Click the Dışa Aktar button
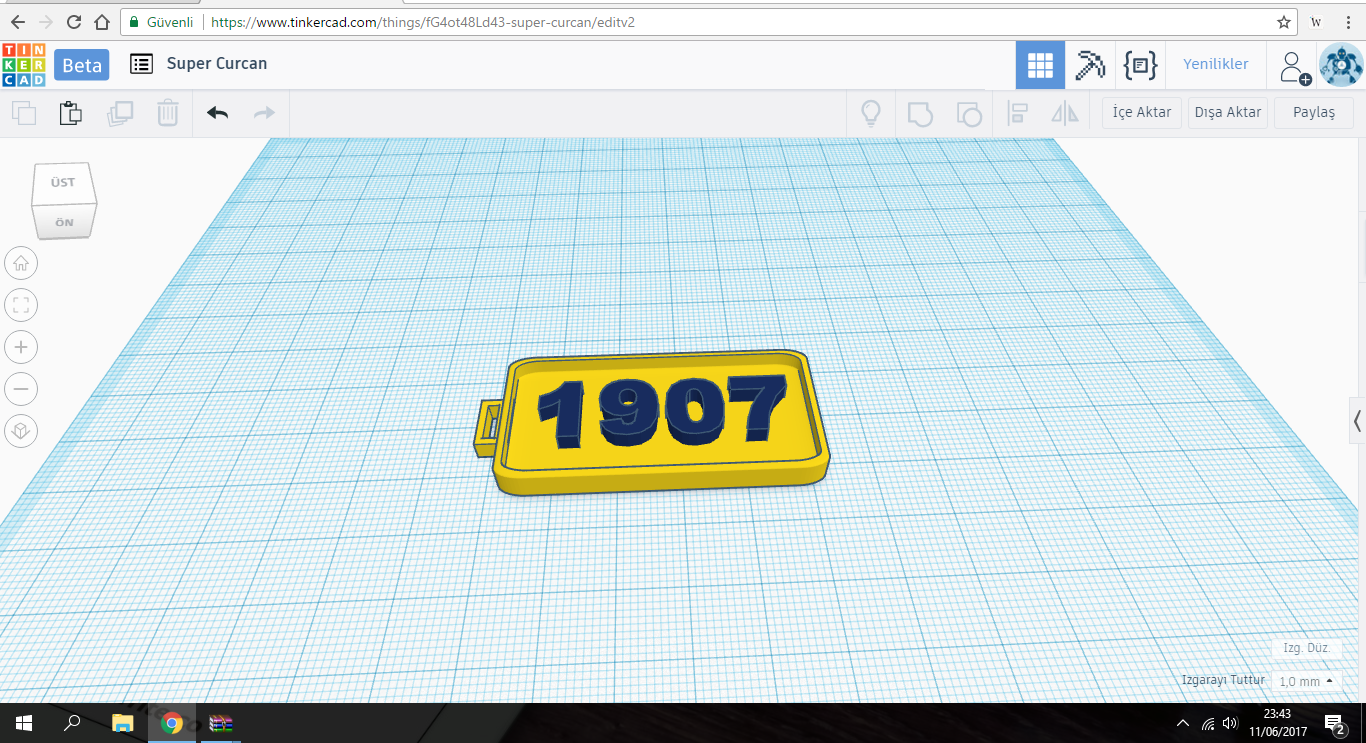1366x743 pixels. point(1228,113)
